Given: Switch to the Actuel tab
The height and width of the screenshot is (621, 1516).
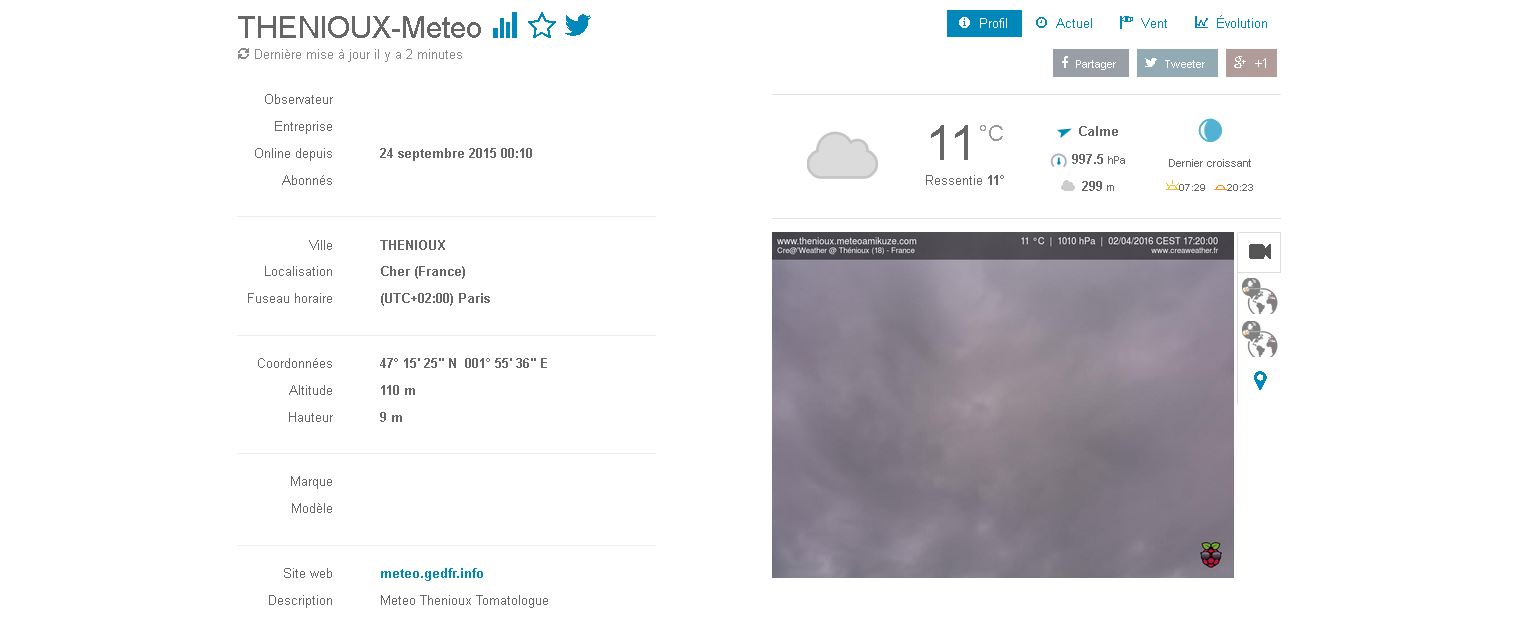Looking at the screenshot, I should point(1064,23).
